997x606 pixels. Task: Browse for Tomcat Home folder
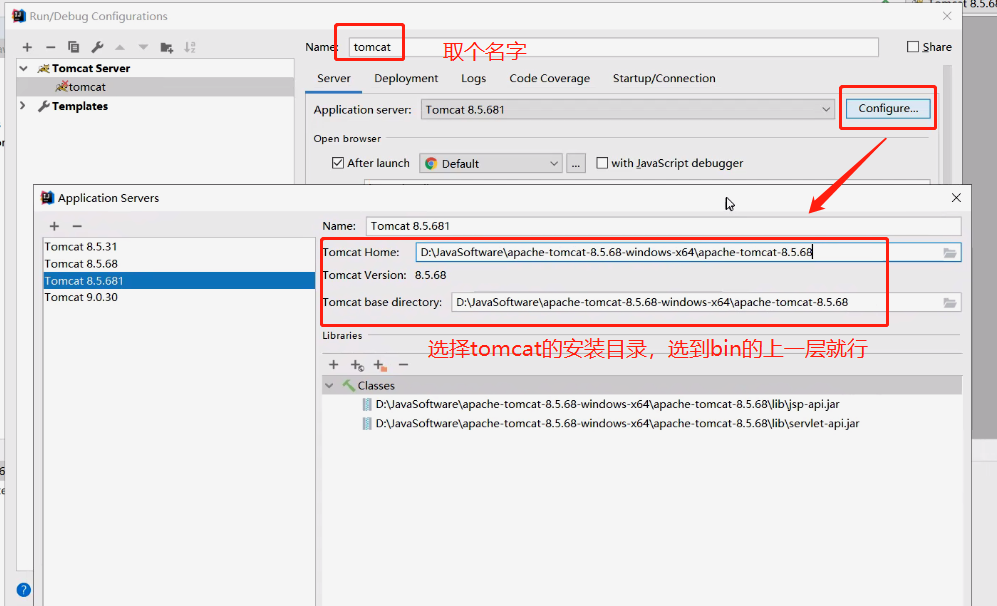click(949, 252)
